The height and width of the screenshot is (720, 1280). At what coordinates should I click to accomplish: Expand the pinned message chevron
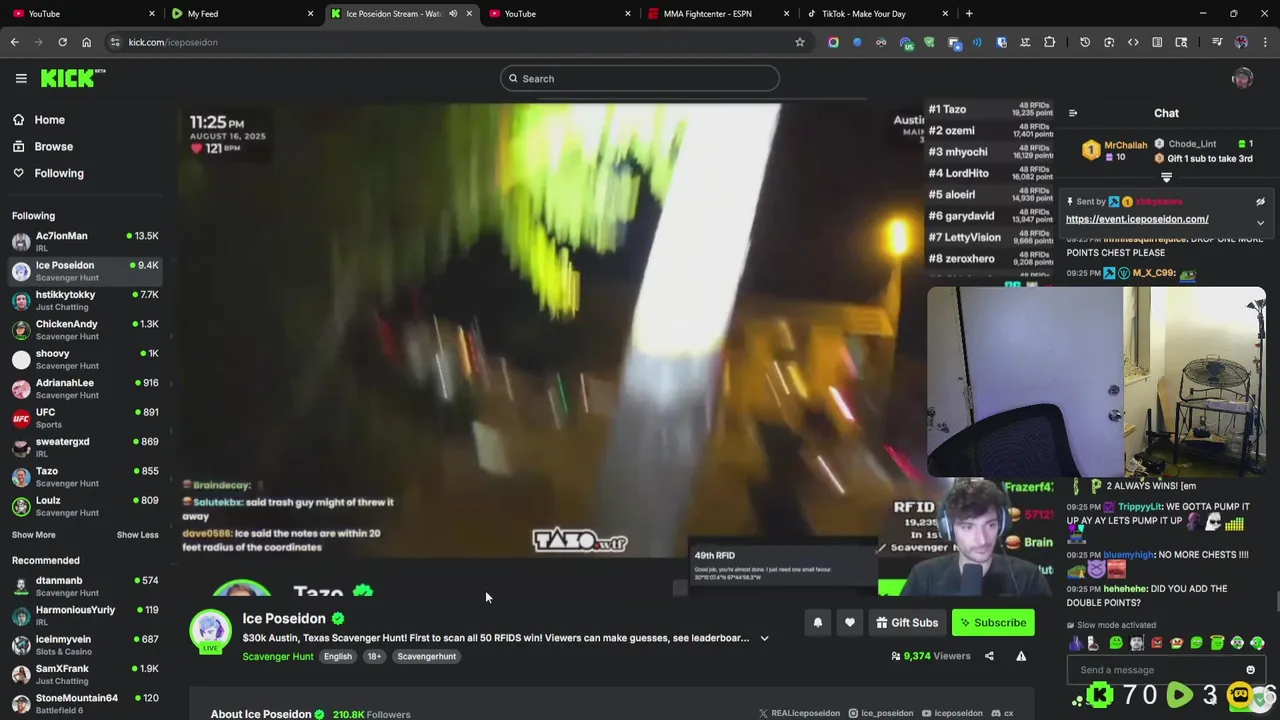(x=1260, y=223)
